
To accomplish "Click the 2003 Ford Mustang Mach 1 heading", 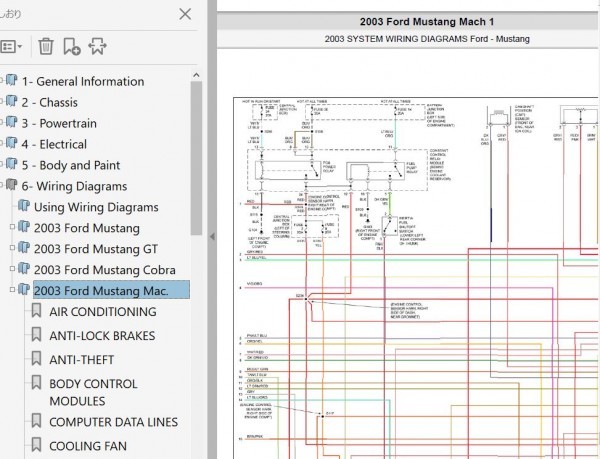I will pyautogui.click(x=427, y=22).
